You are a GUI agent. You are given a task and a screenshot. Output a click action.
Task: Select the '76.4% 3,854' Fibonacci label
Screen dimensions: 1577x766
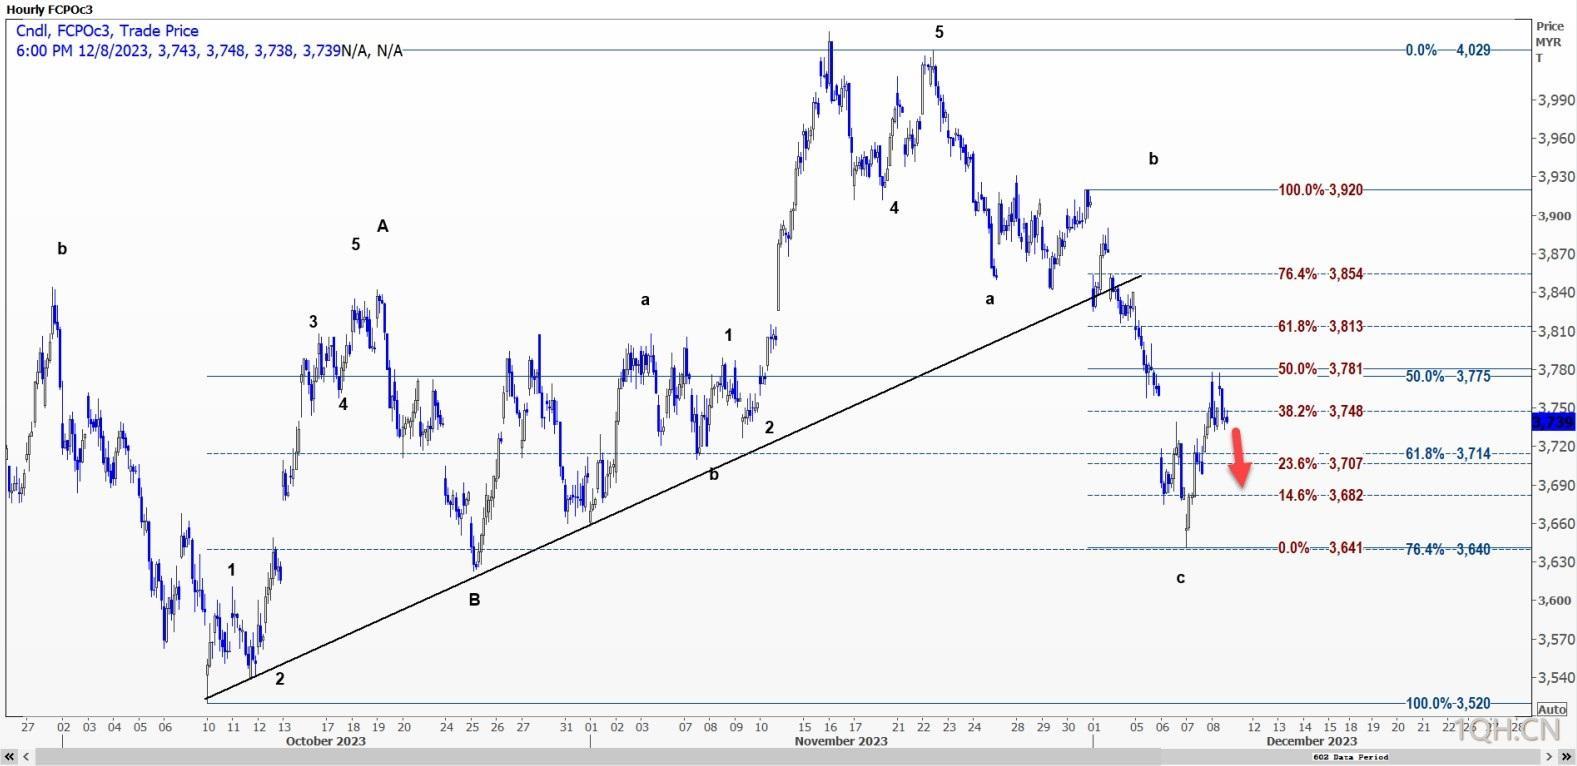(1320, 274)
